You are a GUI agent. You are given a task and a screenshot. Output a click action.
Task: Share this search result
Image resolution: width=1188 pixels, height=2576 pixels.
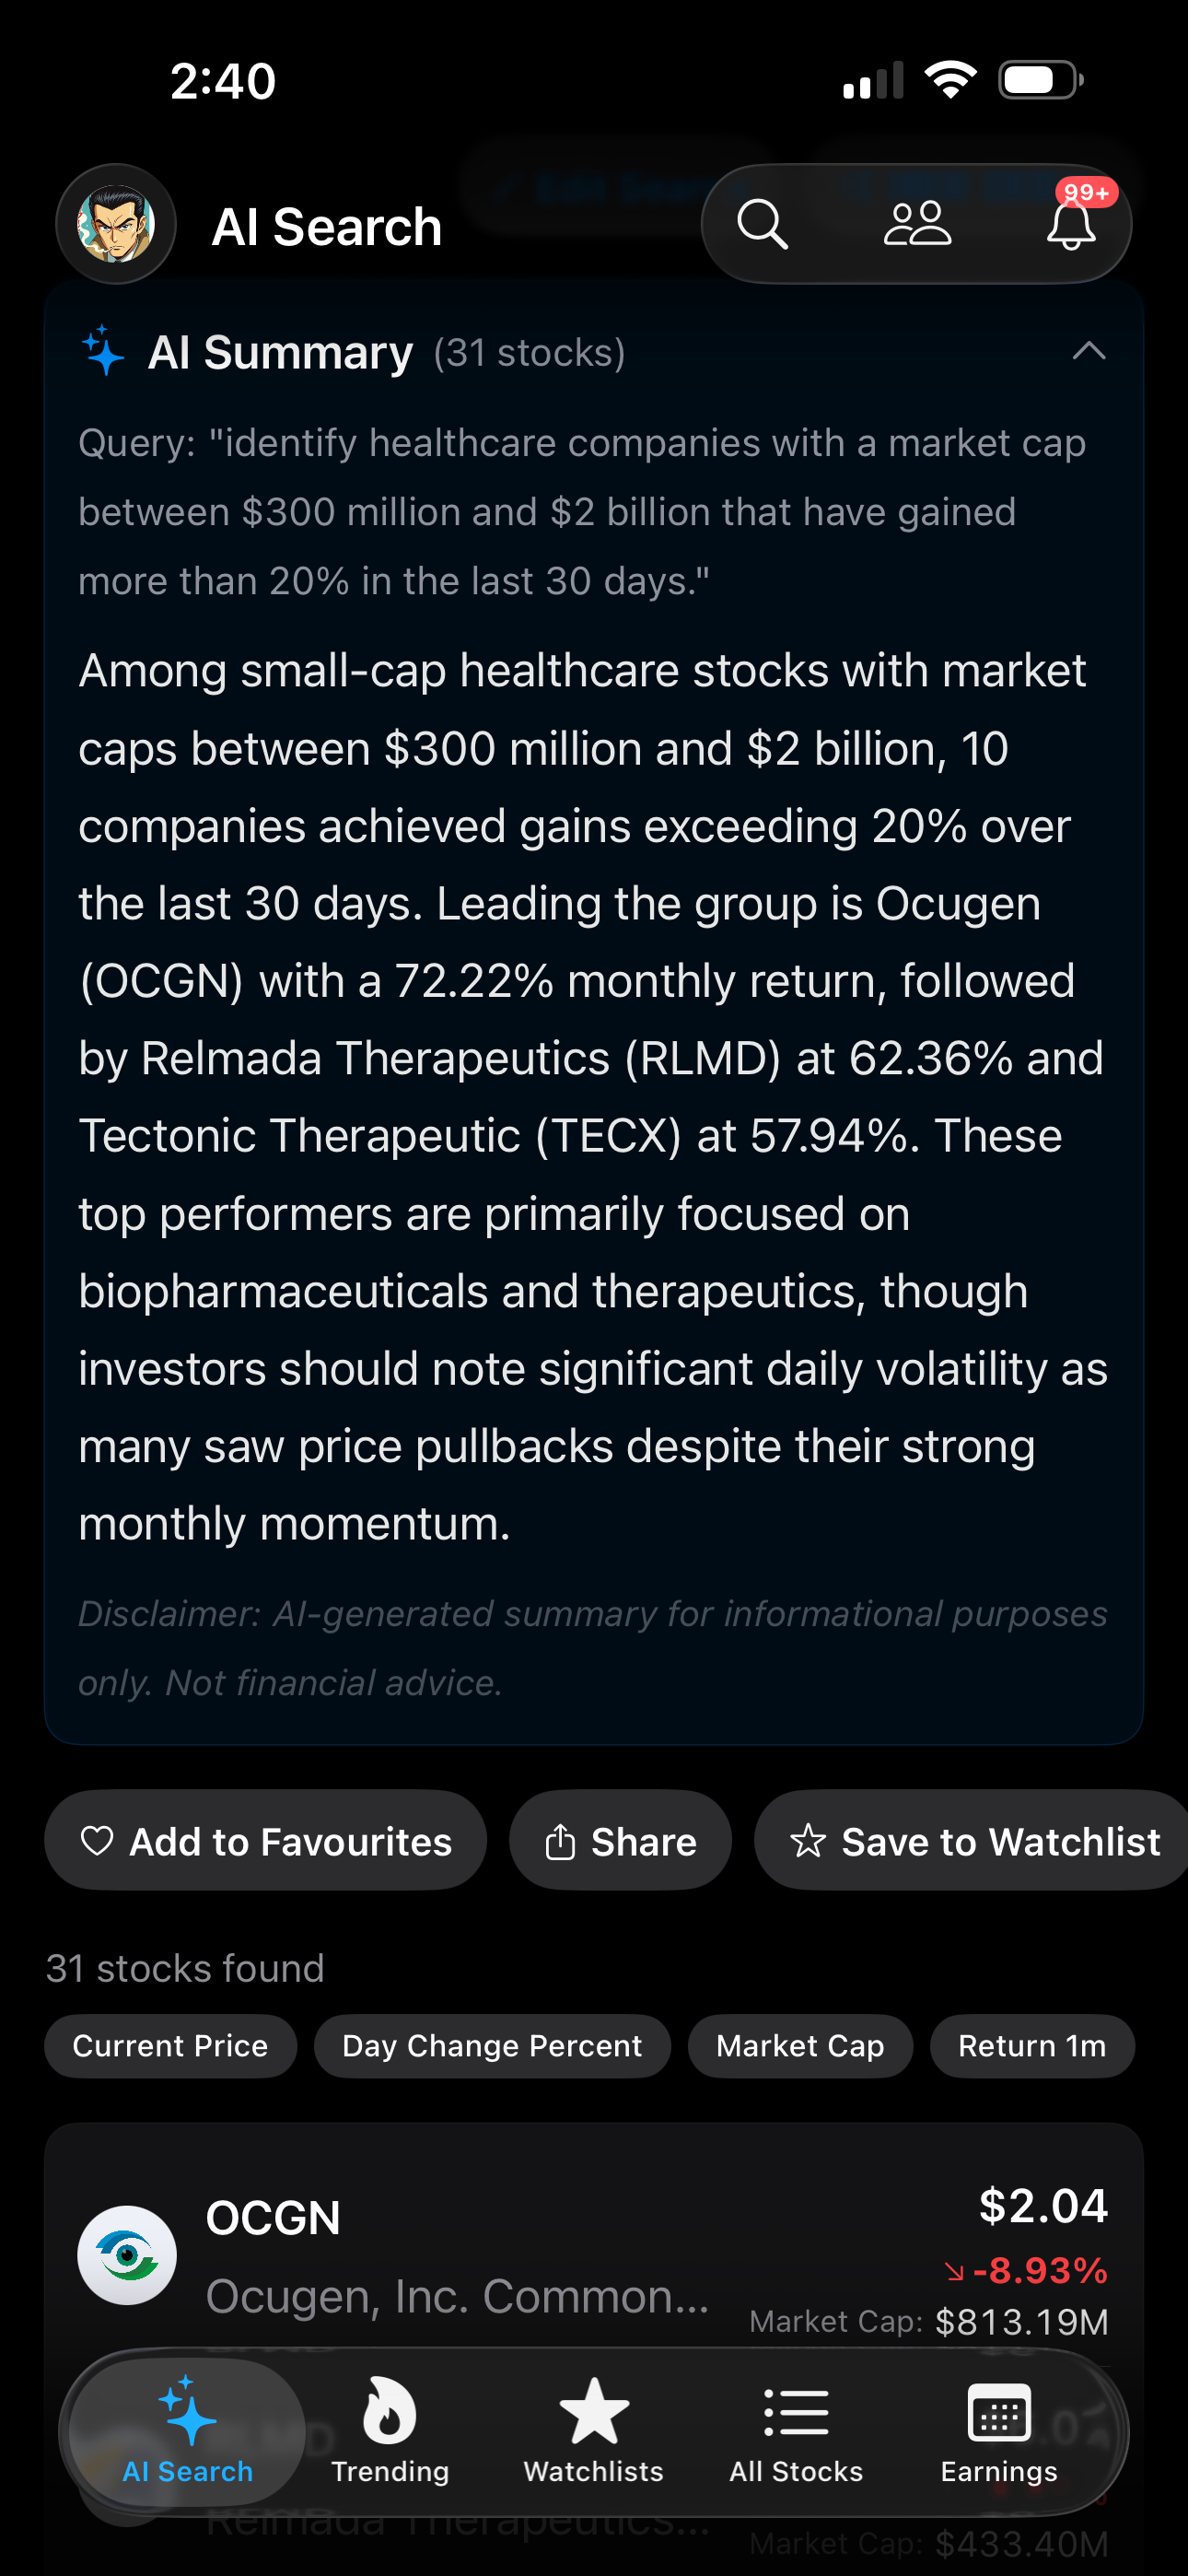[x=620, y=1840]
